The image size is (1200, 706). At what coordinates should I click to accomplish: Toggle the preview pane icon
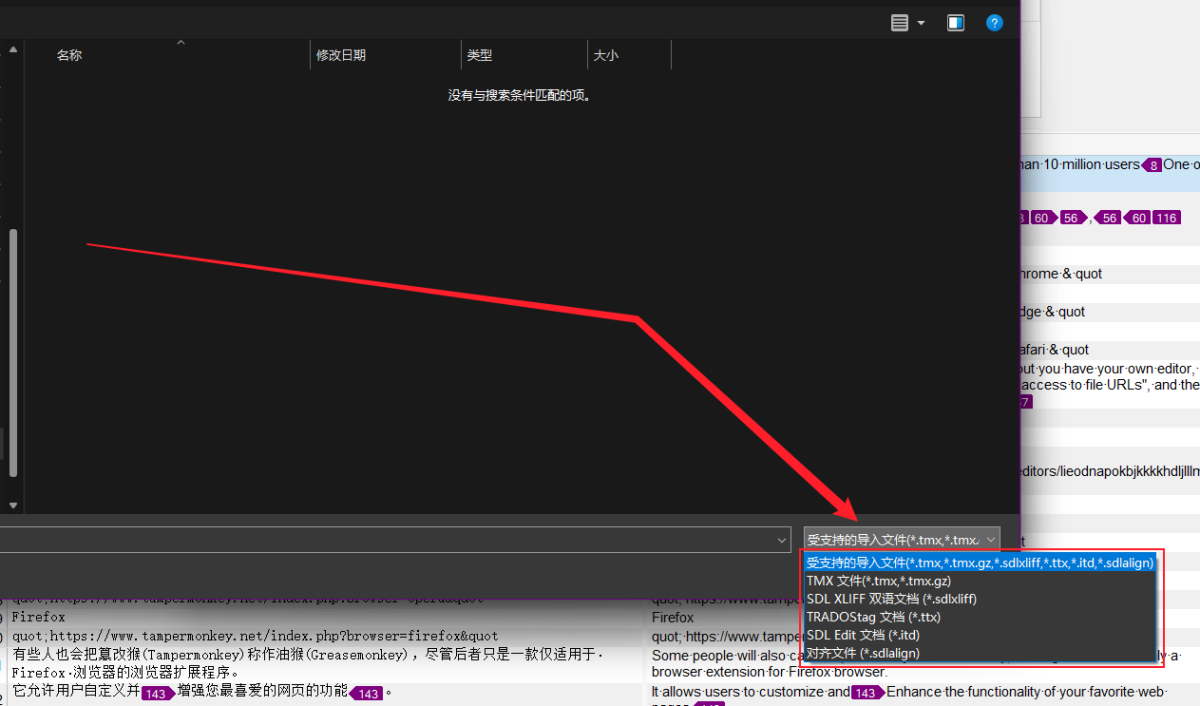point(956,22)
